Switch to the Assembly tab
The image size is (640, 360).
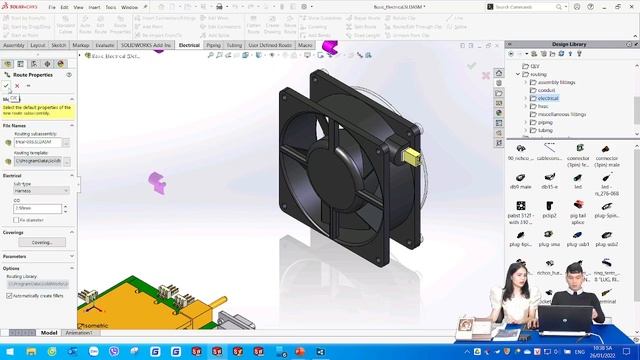tap(14, 45)
